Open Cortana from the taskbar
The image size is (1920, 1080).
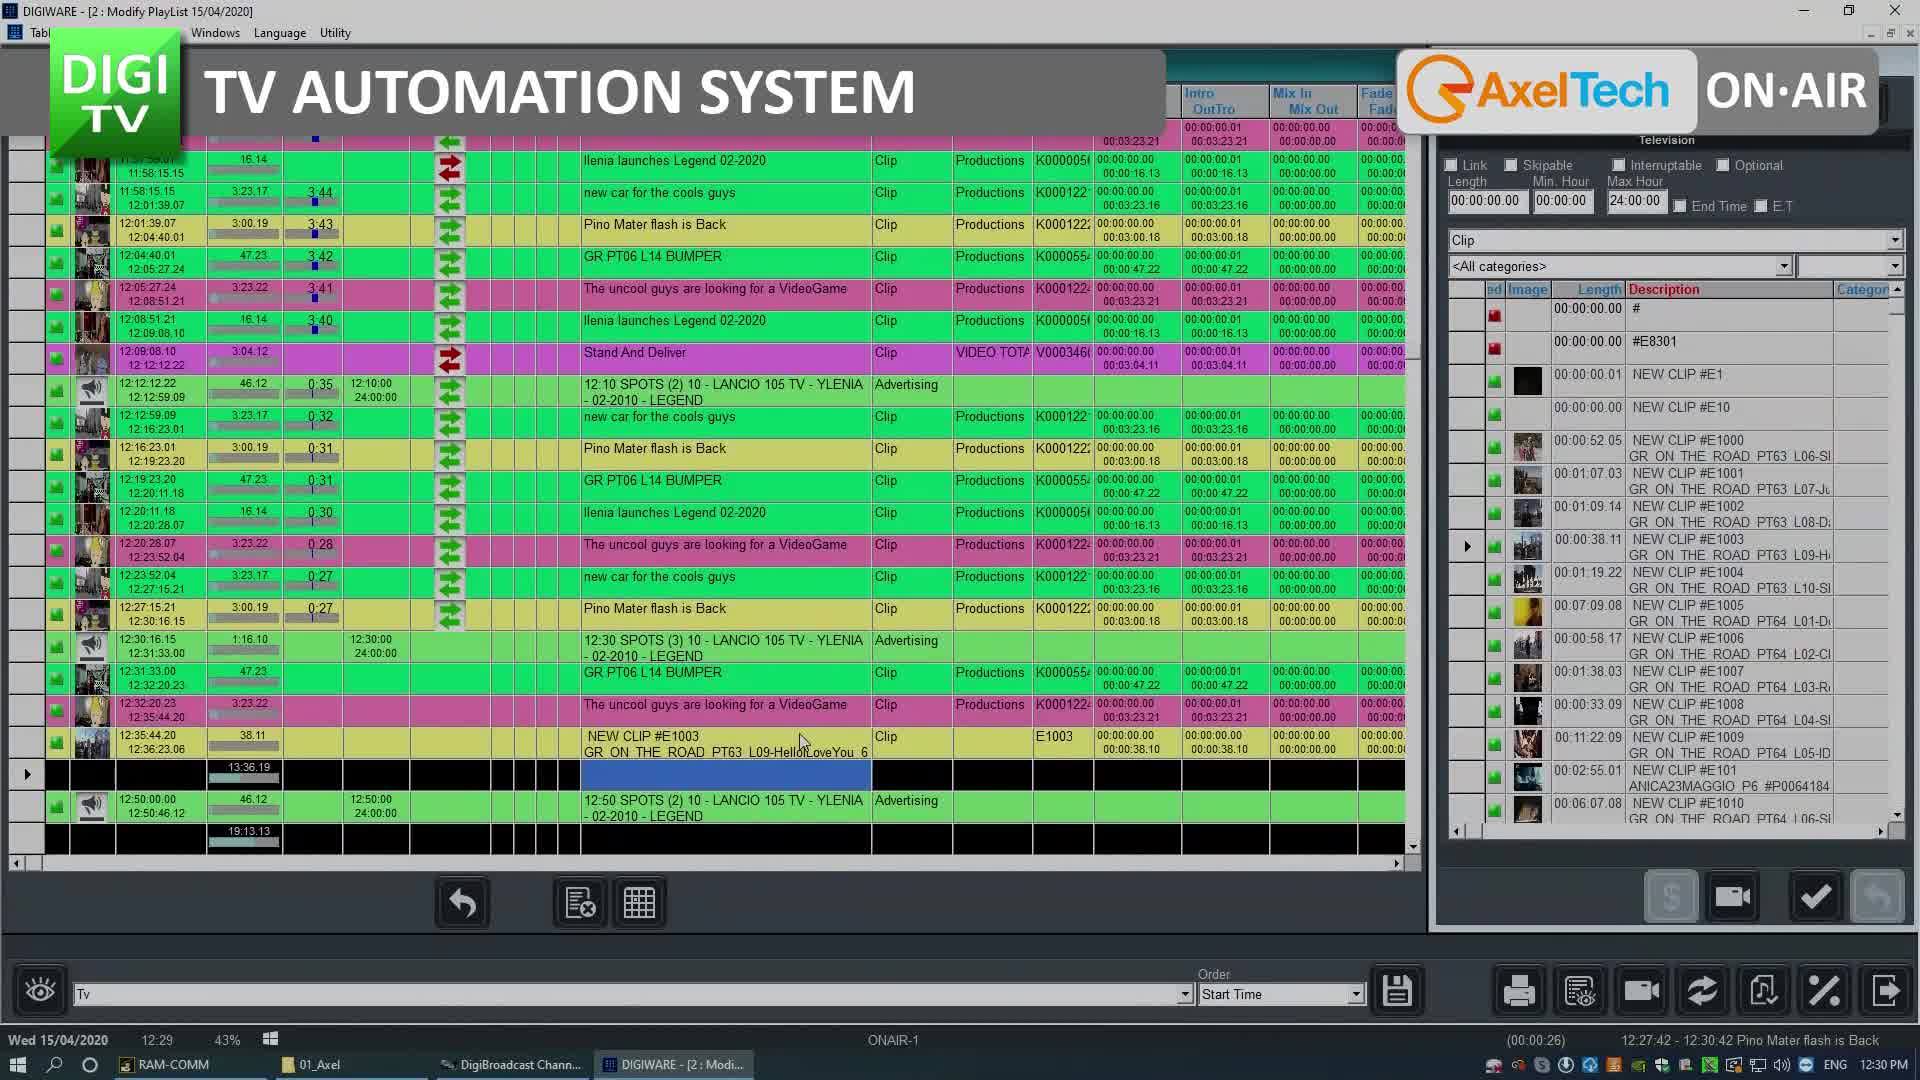pos(90,1065)
